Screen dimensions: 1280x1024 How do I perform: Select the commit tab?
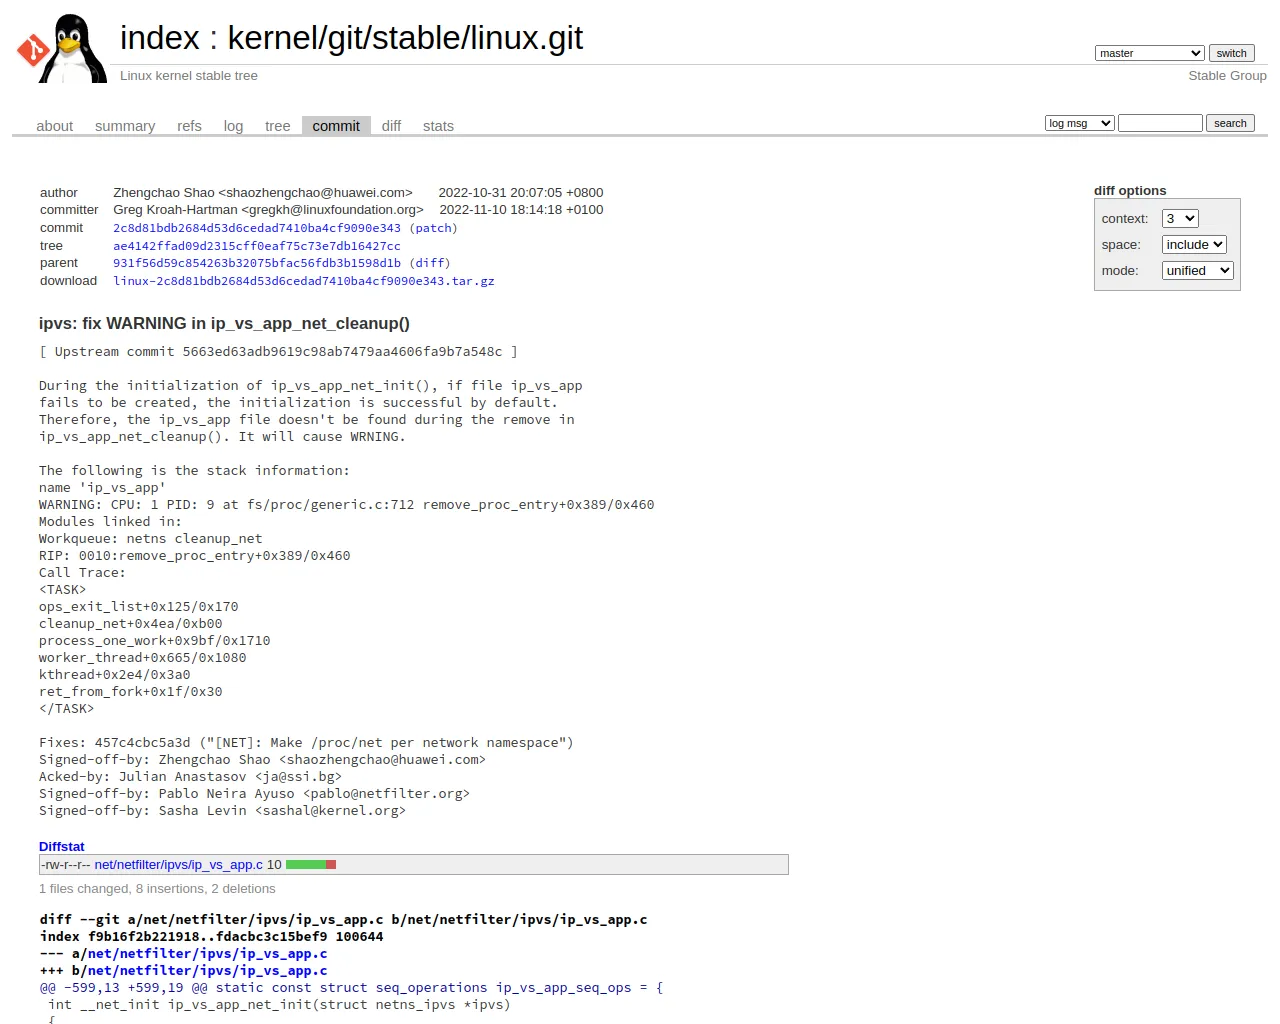(336, 126)
